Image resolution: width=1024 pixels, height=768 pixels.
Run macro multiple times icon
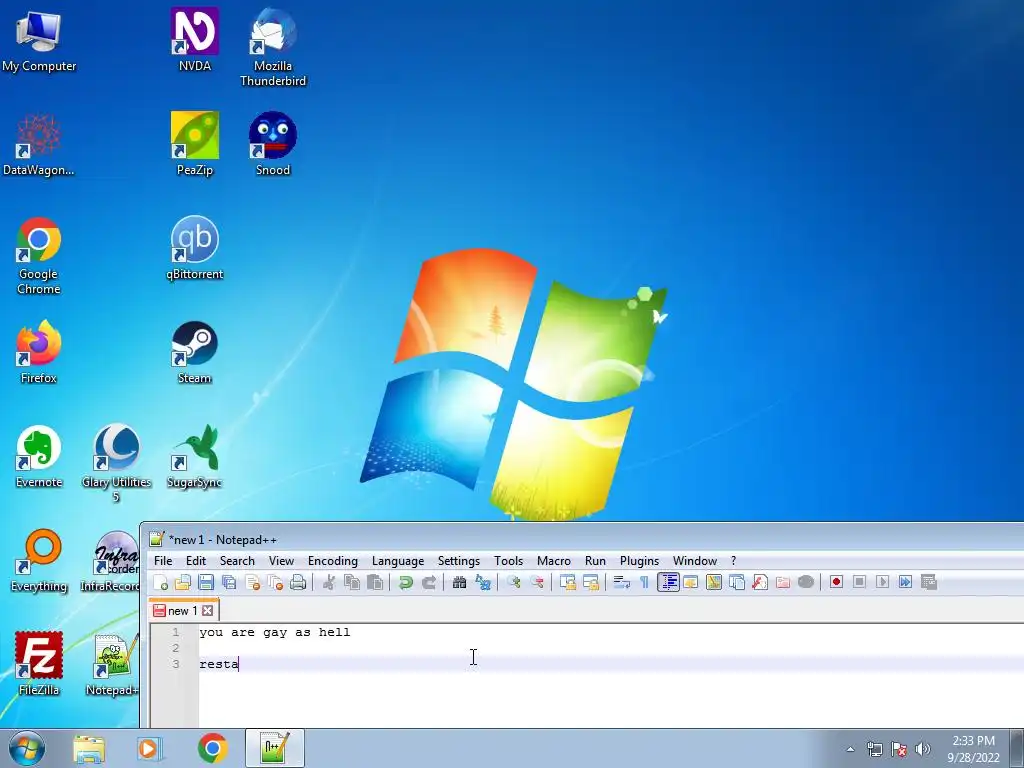click(x=905, y=582)
